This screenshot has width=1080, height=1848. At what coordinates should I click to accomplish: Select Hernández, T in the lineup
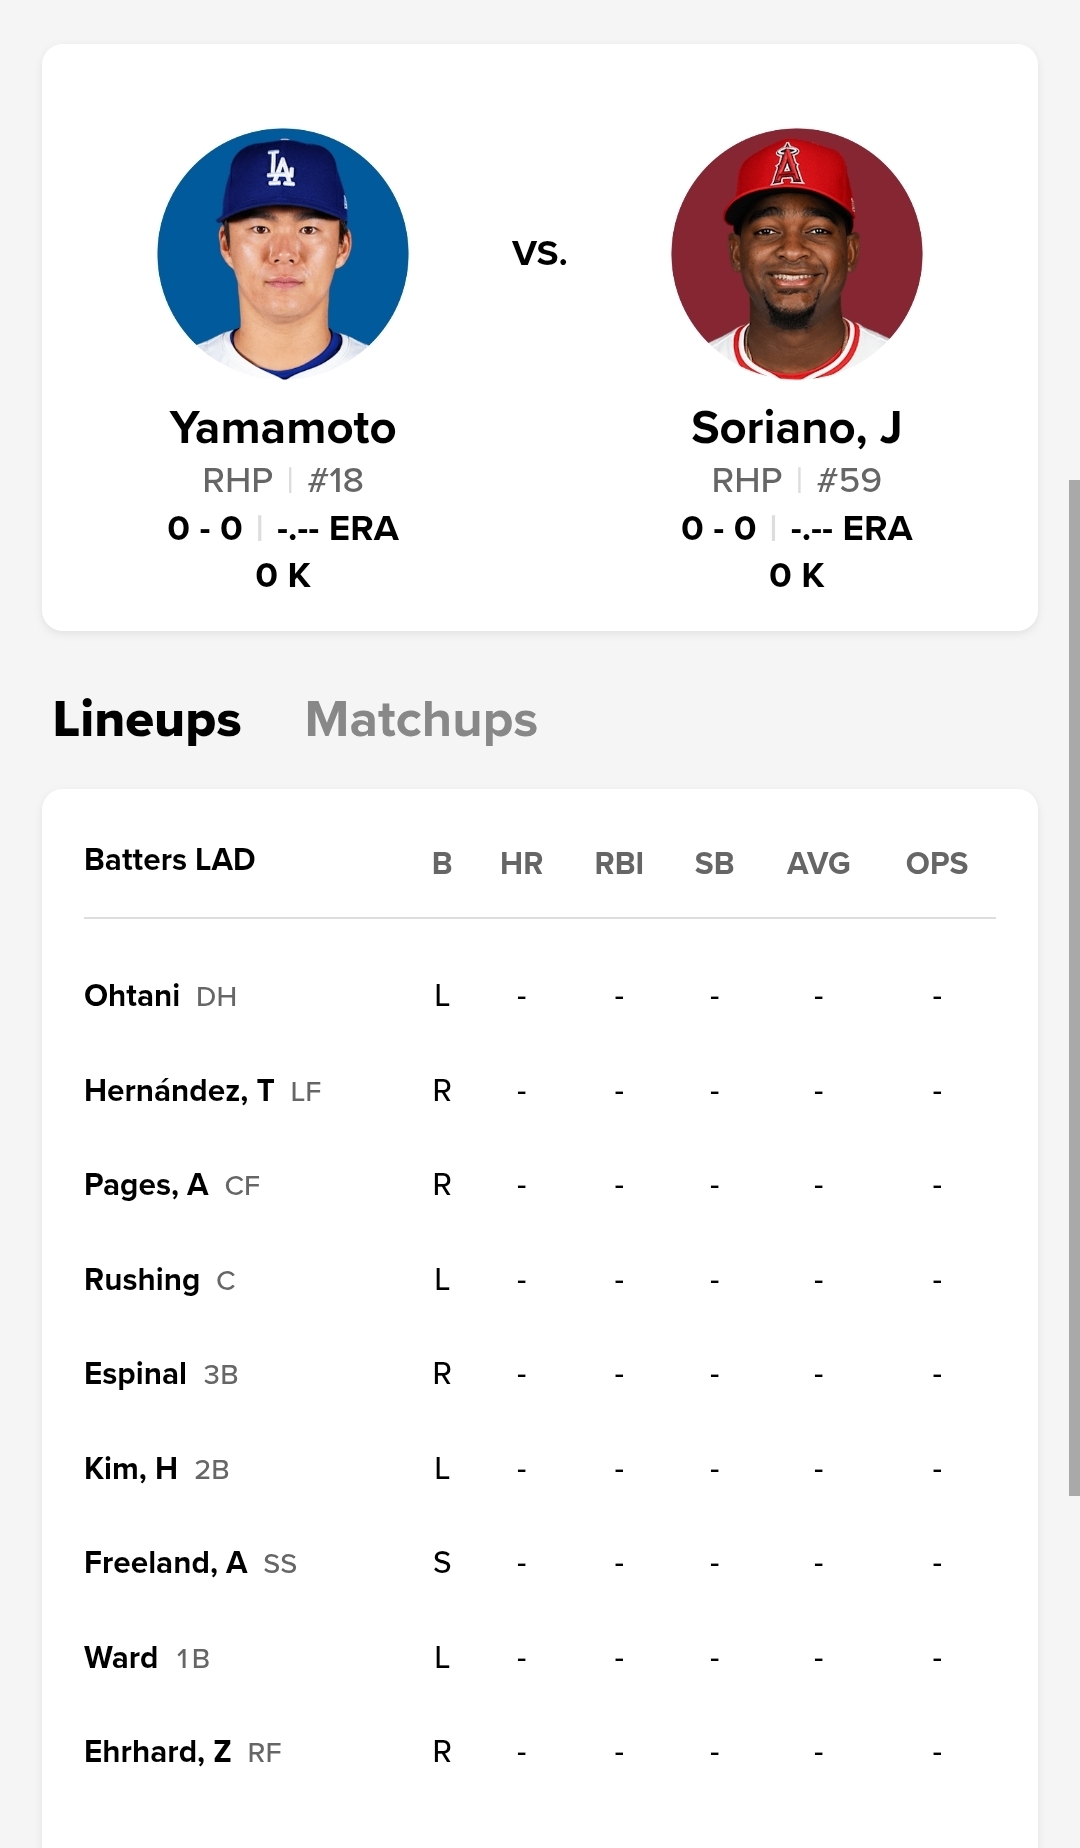click(179, 1090)
